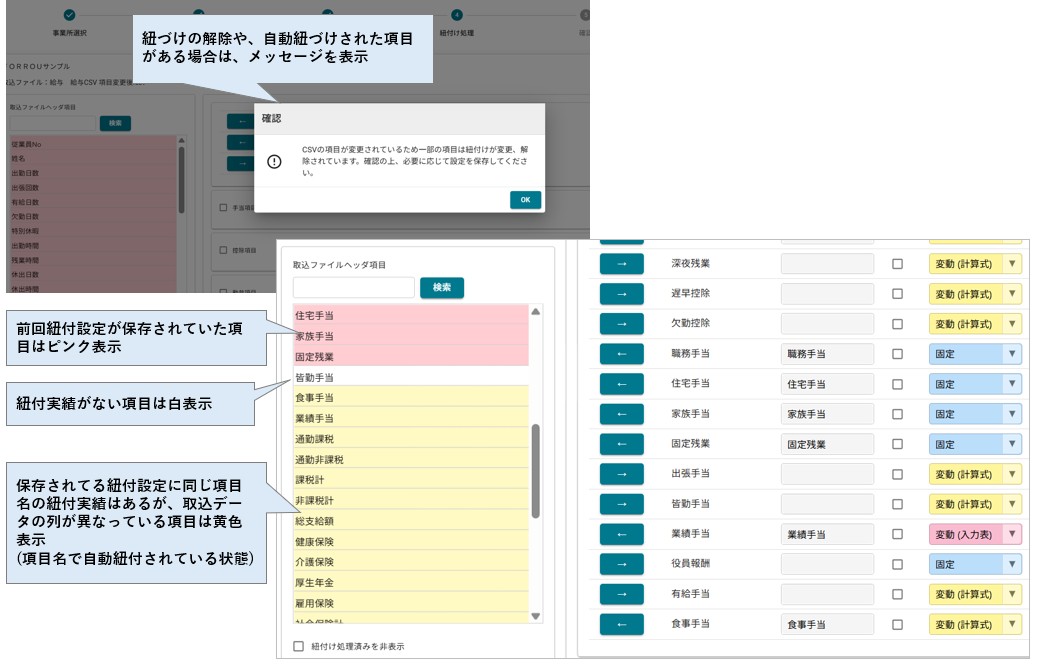Select 健康保険 in header list
Image resolution: width=1037 pixels, height=664 pixels.
[x=411, y=542]
